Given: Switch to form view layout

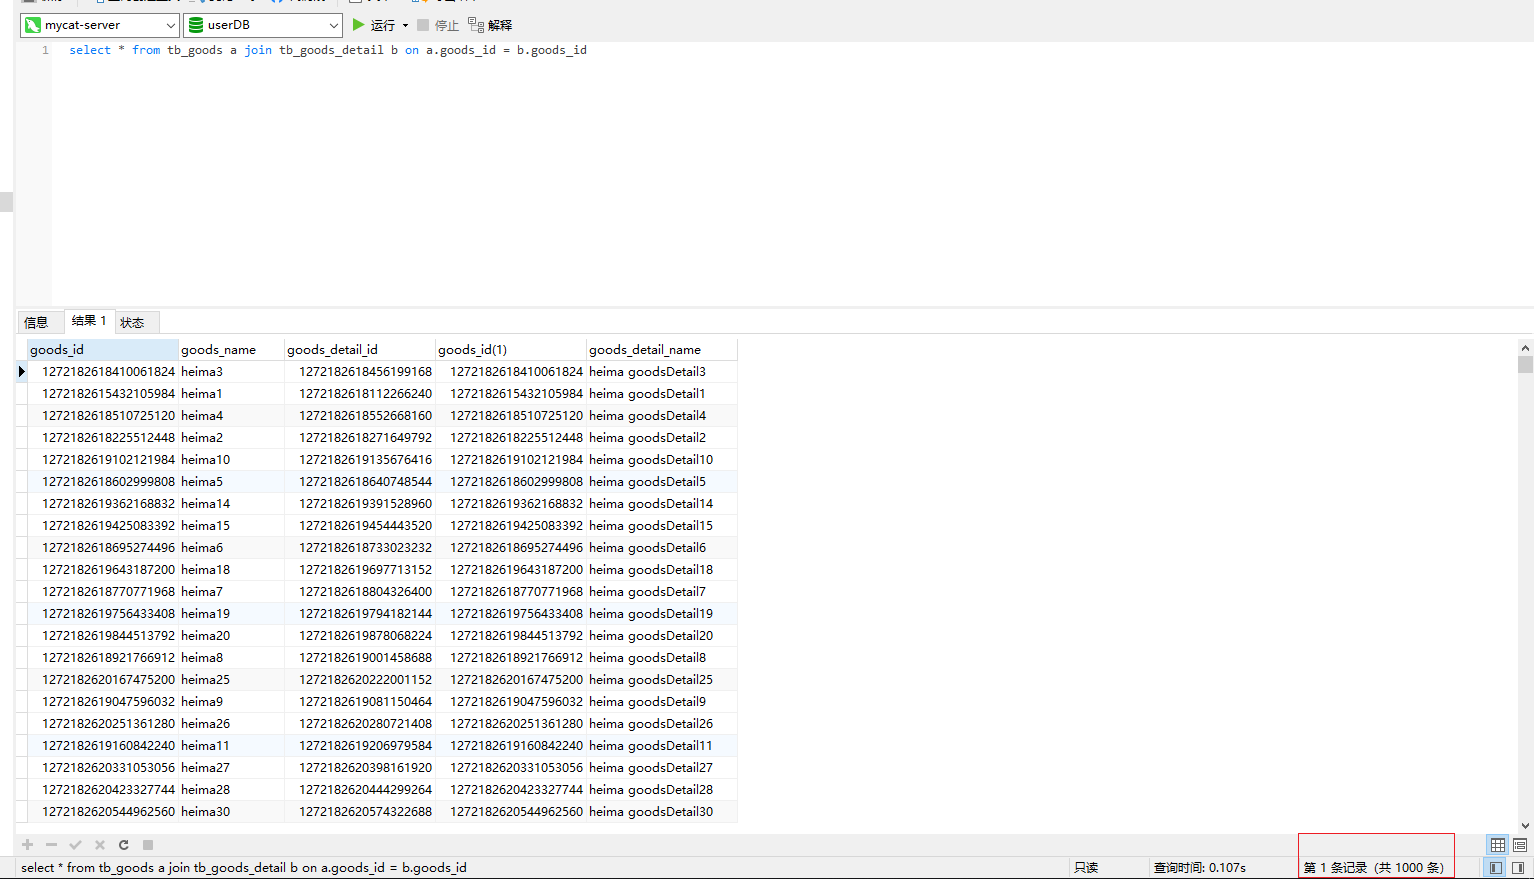Looking at the screenshot, I should pos(1519,845).
